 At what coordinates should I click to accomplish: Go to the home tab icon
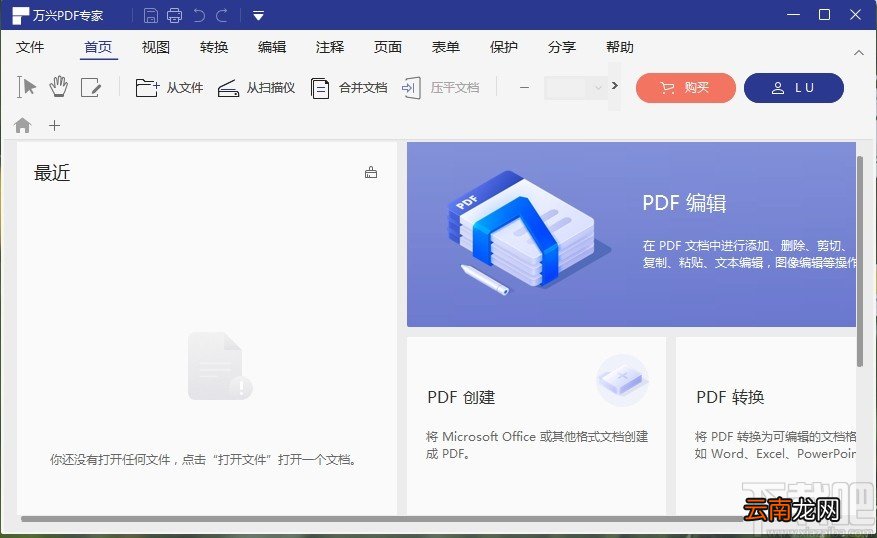(x=22, y=125)
